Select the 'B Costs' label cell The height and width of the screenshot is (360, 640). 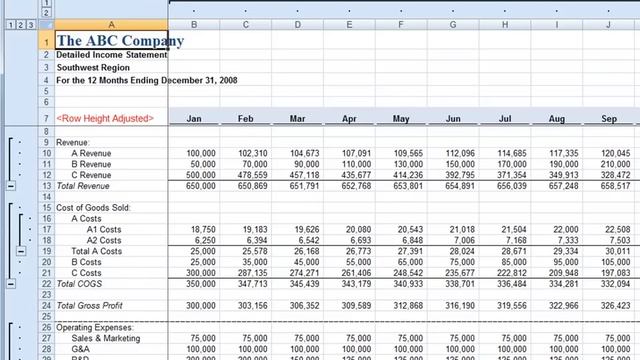pos(111,262)
